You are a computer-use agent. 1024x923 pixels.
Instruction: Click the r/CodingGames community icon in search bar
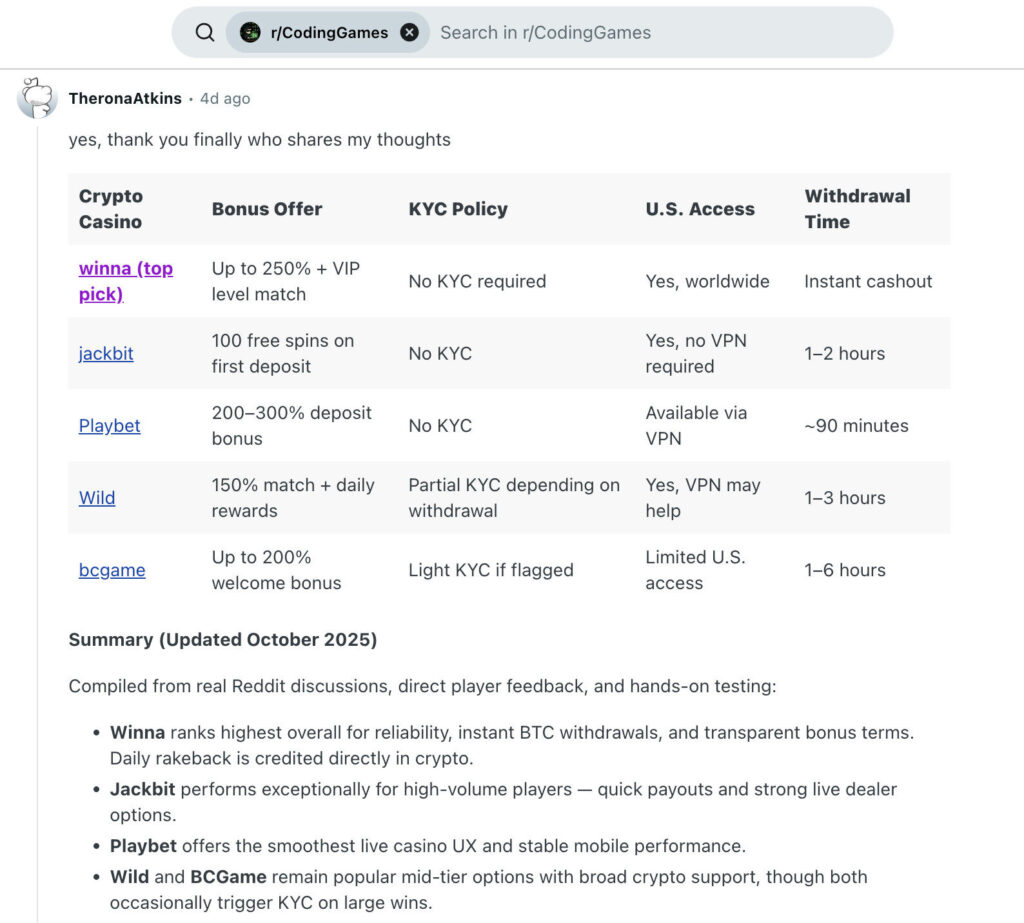click(x=250, y=32)
